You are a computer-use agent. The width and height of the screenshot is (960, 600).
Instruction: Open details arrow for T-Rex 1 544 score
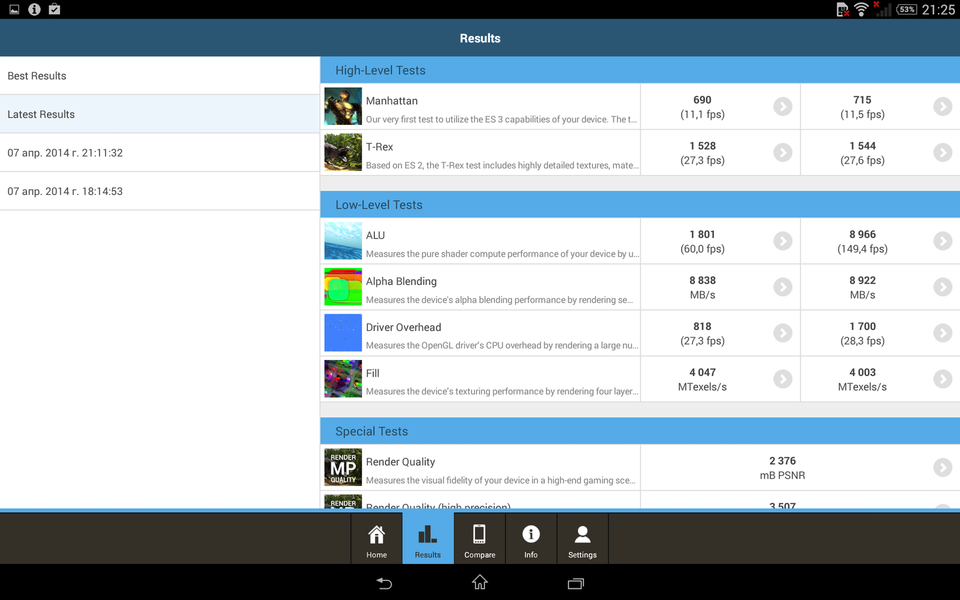click(x=943, y=152)
